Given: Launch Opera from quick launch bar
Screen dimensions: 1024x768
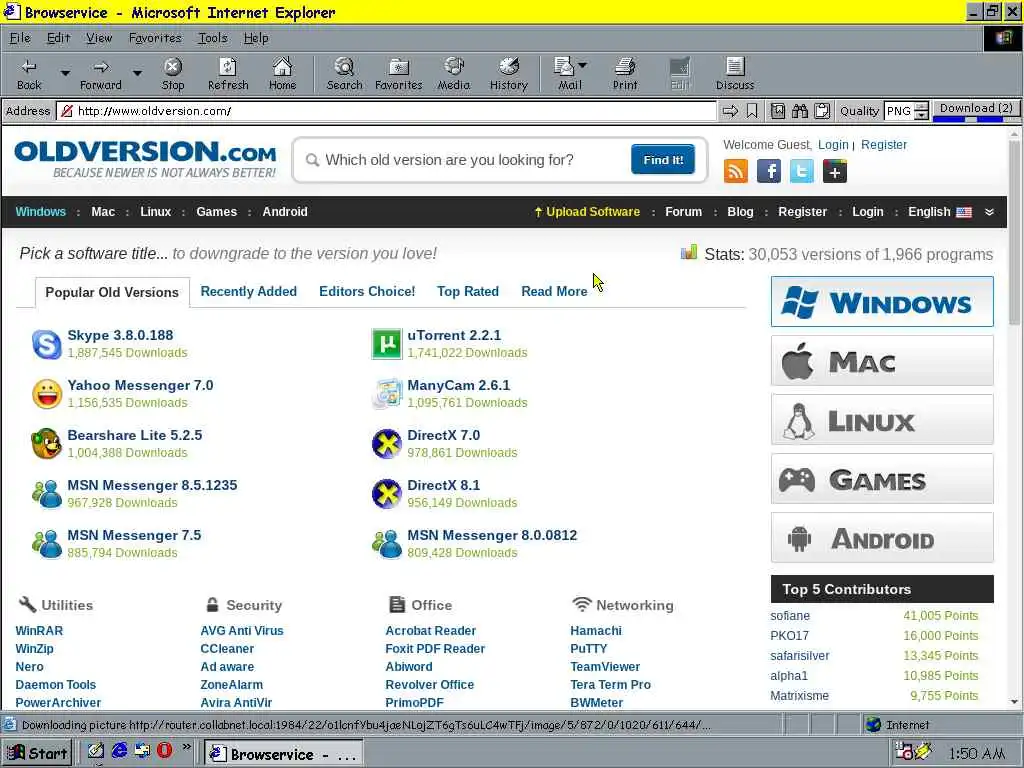Looking at the screenshot, I should [x=164, y=750].
